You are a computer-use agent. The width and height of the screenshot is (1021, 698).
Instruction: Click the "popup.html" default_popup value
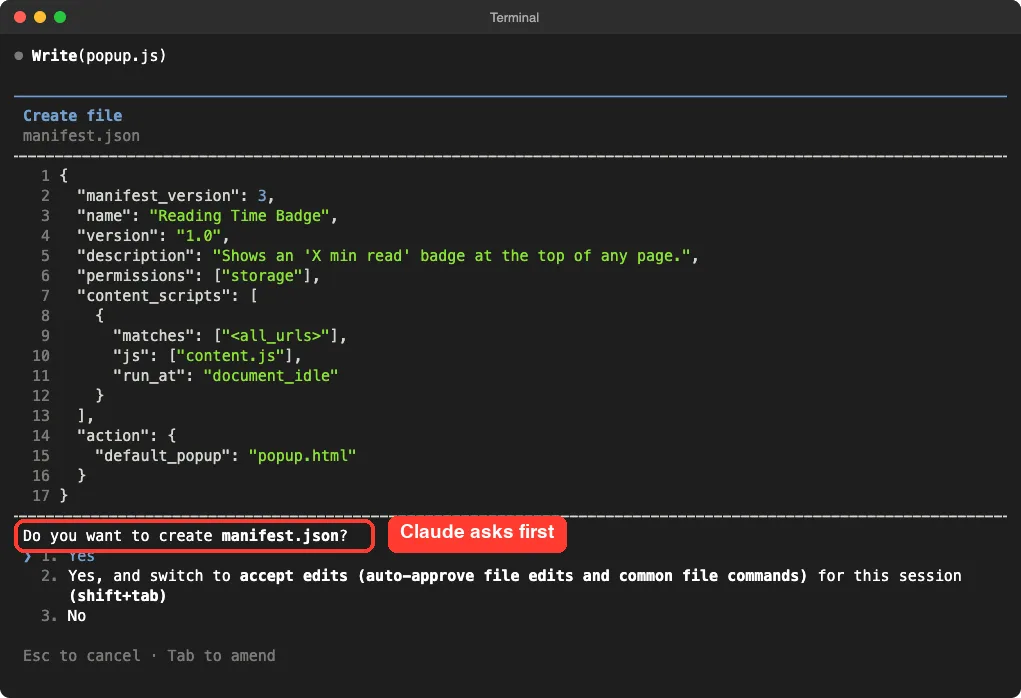[302, 456]
